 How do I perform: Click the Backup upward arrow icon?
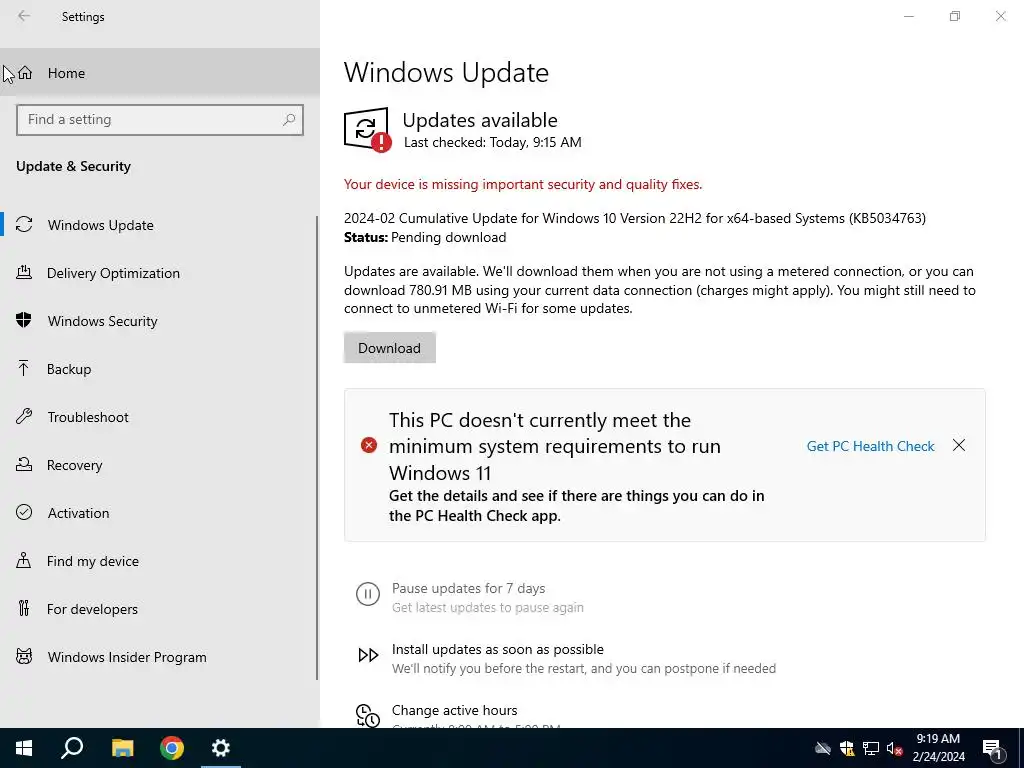coord(24,368)
